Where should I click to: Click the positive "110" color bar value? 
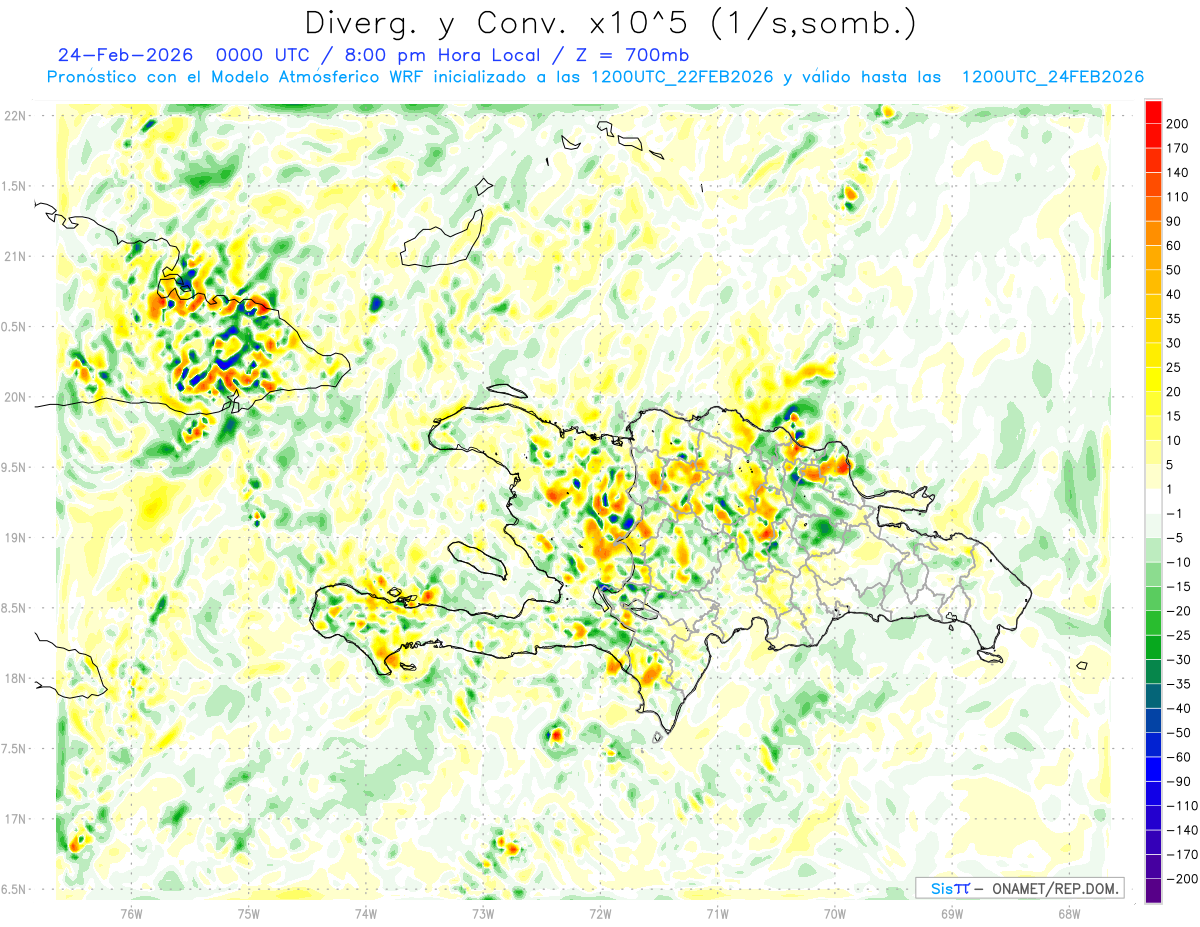(x=1178, y=197)
